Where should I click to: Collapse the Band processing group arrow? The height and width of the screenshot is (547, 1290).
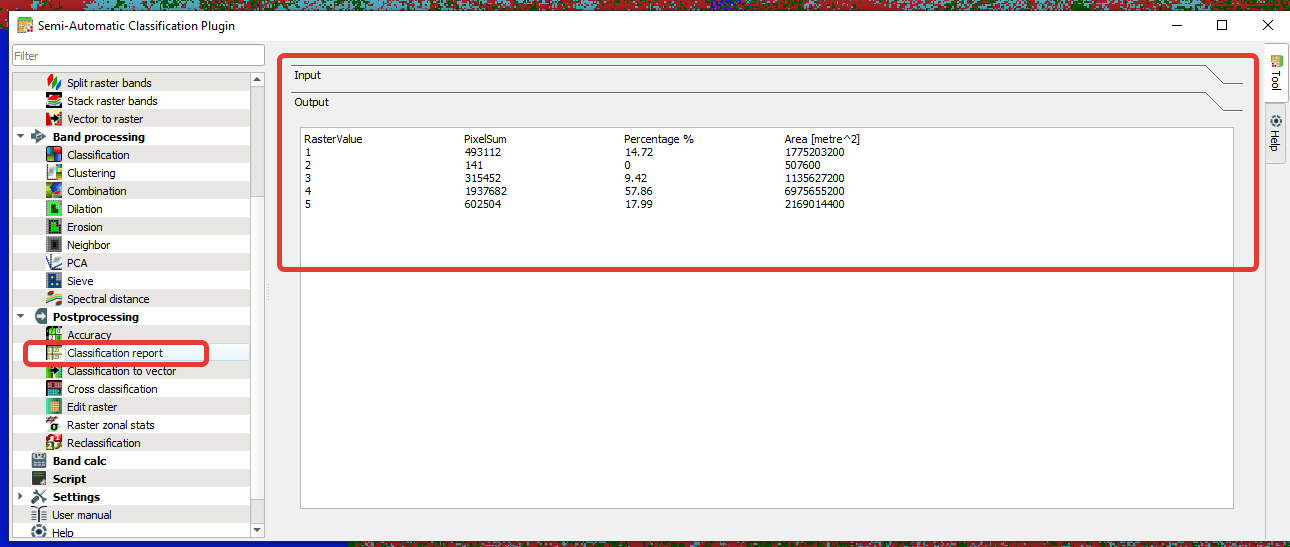pos(21,137)
